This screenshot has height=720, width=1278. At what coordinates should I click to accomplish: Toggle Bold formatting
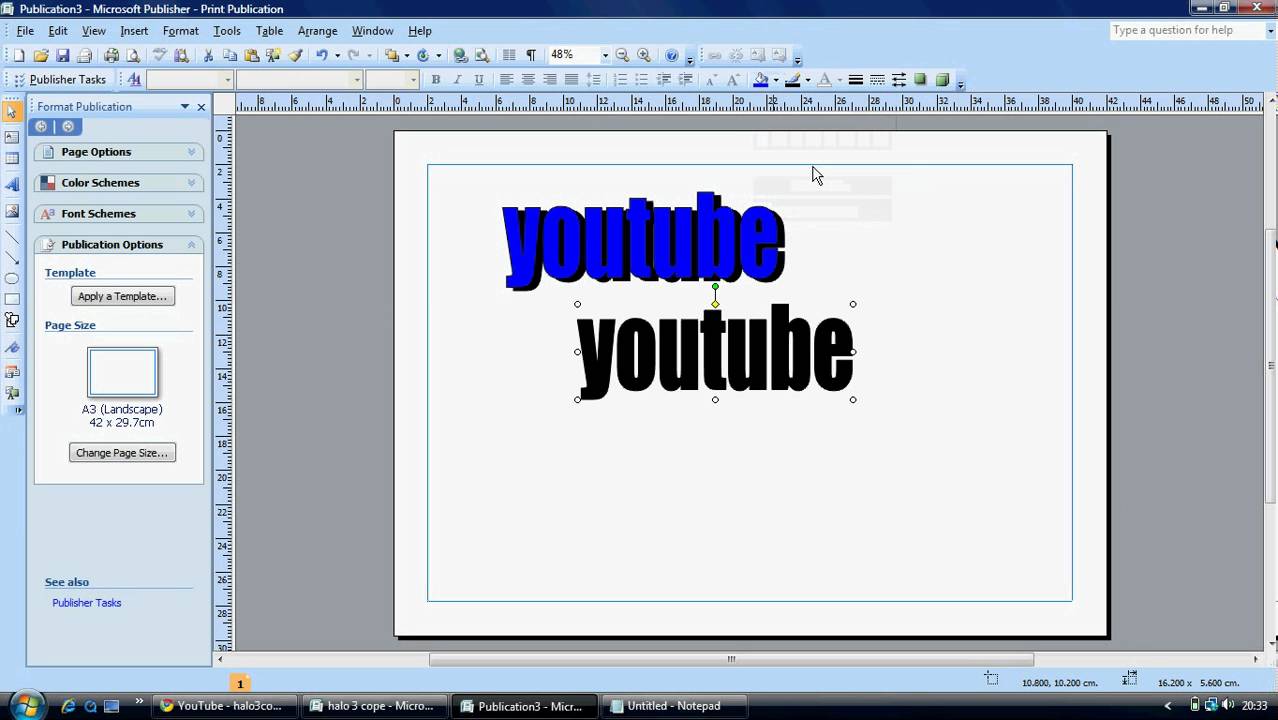pyautogui.click(x=435, y=80)
